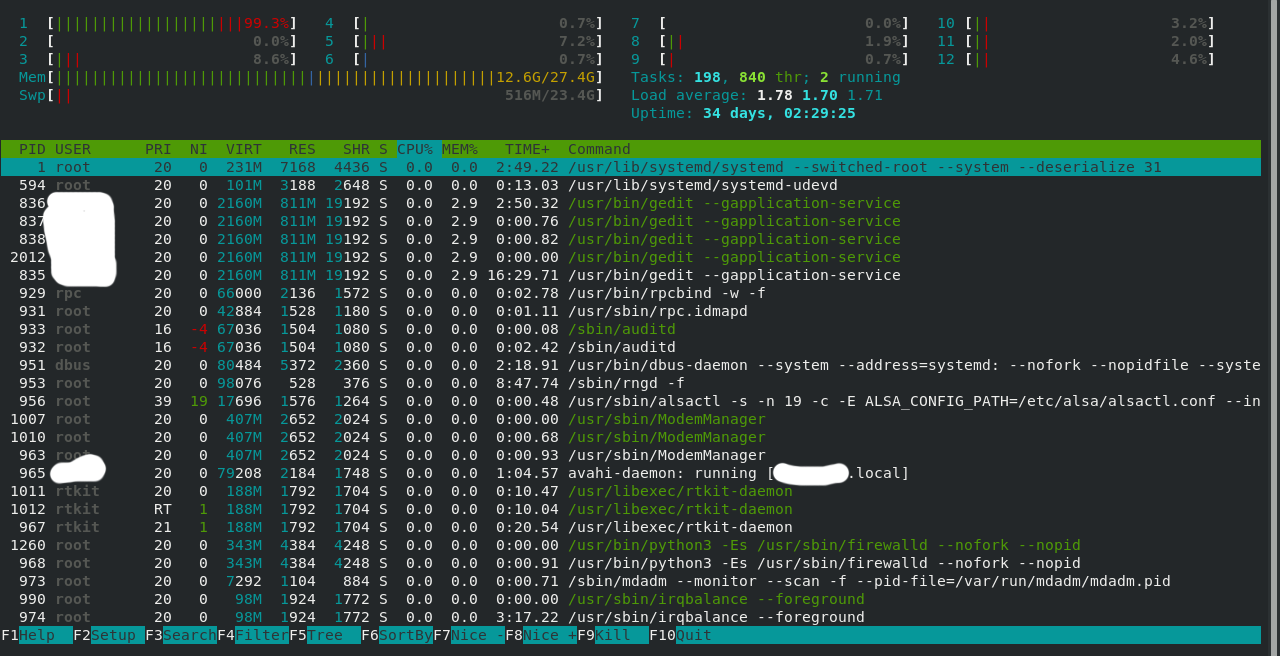Activate F4 Filter in the function bar
The image size is (1280, 656).
253,635
